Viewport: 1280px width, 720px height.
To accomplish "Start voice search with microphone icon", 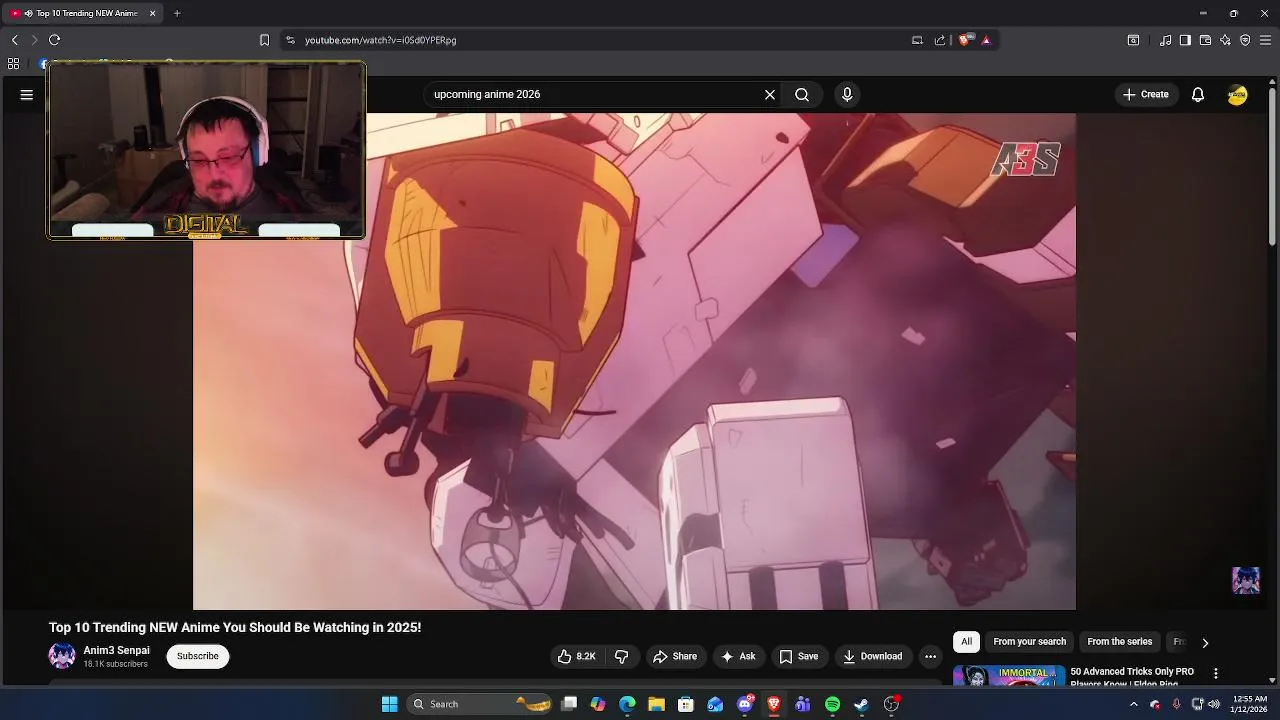I will pos(847,94).
